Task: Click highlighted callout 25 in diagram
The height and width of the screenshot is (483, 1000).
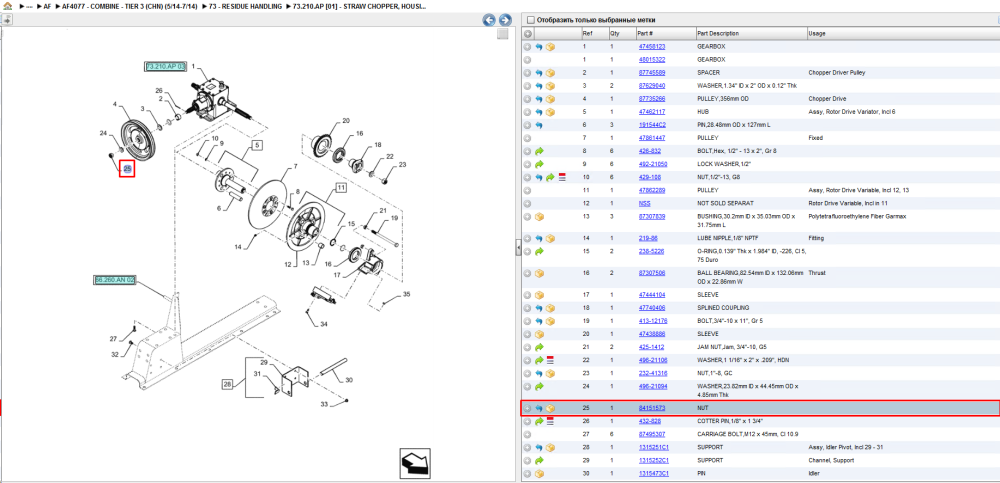Action: 128,168
